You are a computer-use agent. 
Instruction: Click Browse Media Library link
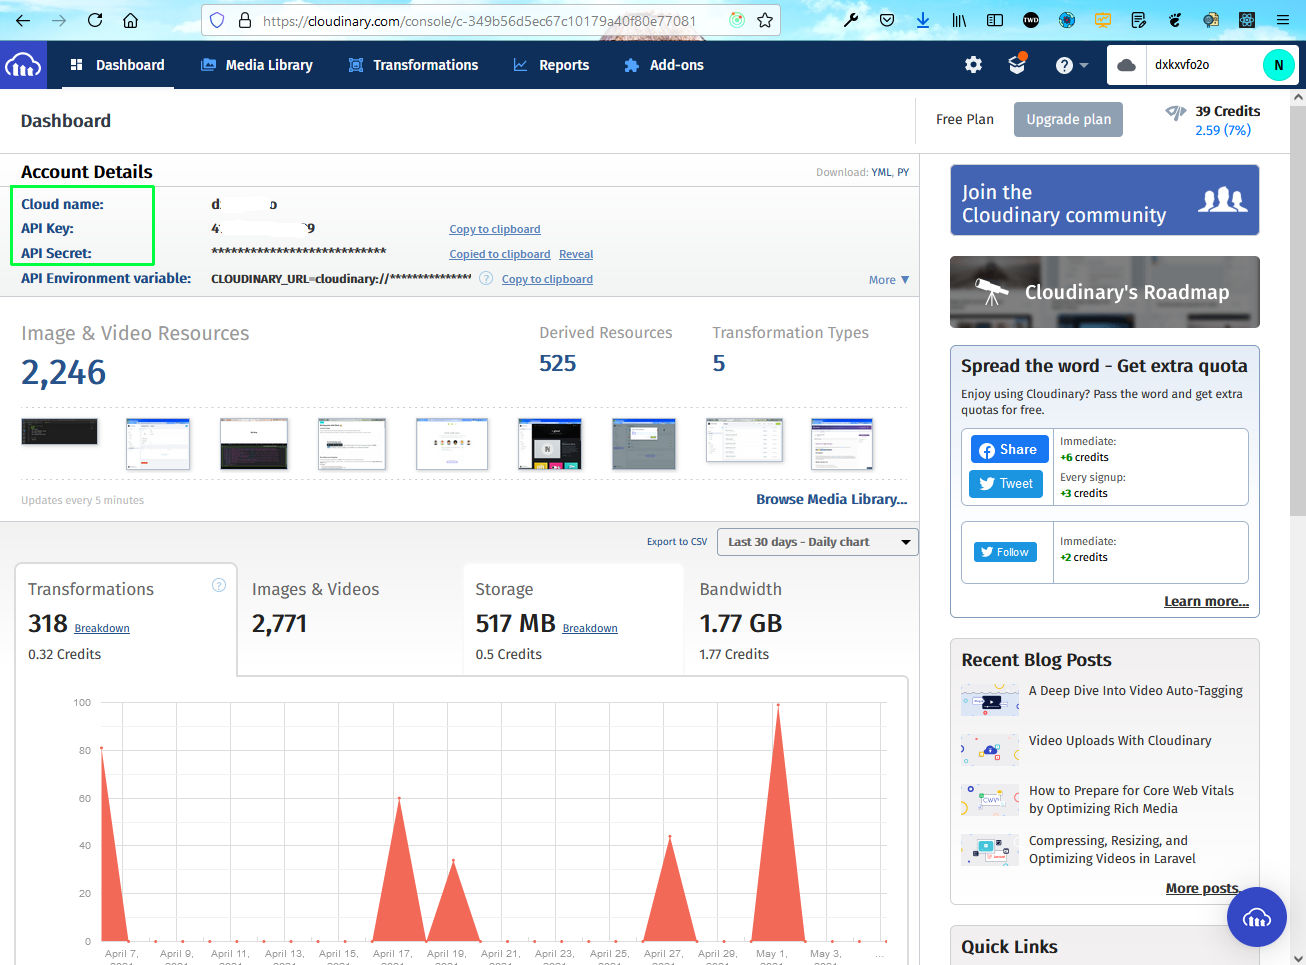pos(832,499)
